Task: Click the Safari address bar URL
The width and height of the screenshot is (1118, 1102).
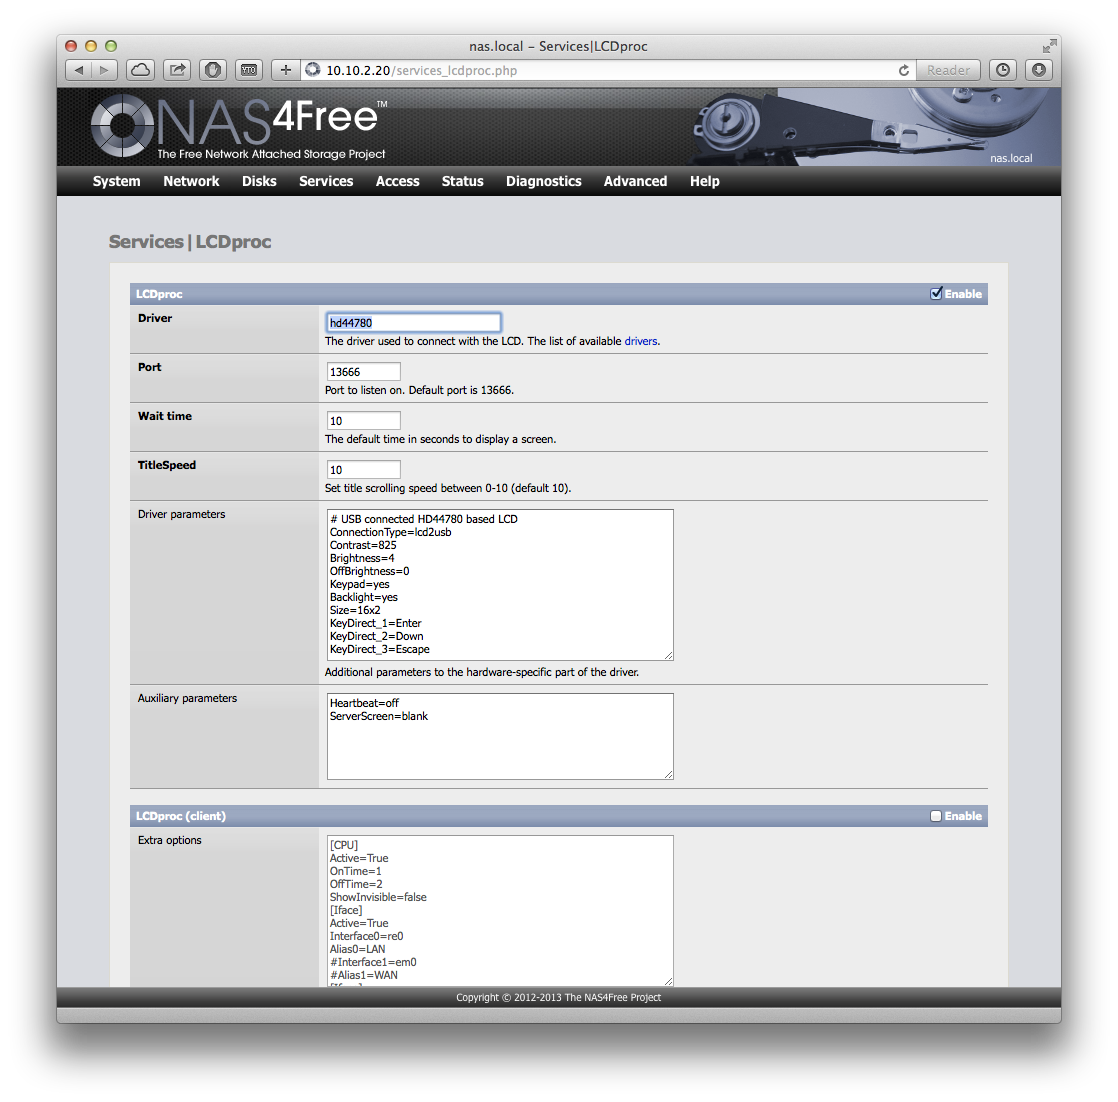Action: tap(421, 71)
